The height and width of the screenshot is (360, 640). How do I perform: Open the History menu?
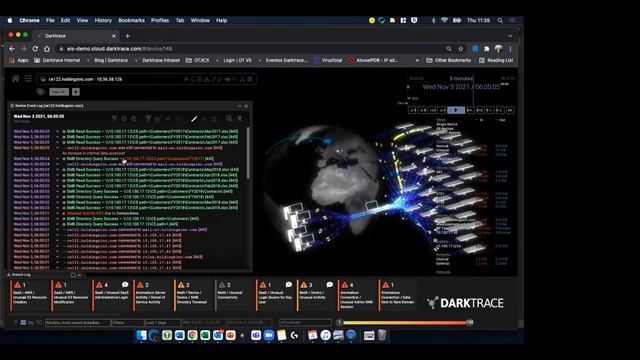click(x=103, y=20)
